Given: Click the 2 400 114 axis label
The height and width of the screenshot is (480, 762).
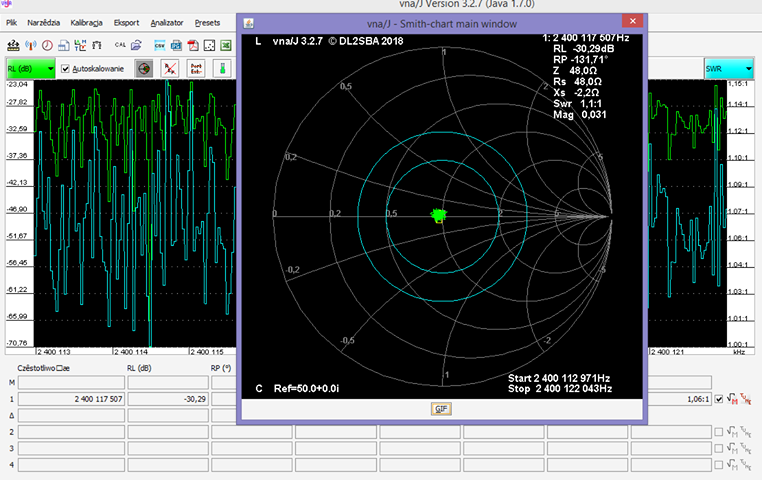Looking at the screenshot, I should (131, 352).
